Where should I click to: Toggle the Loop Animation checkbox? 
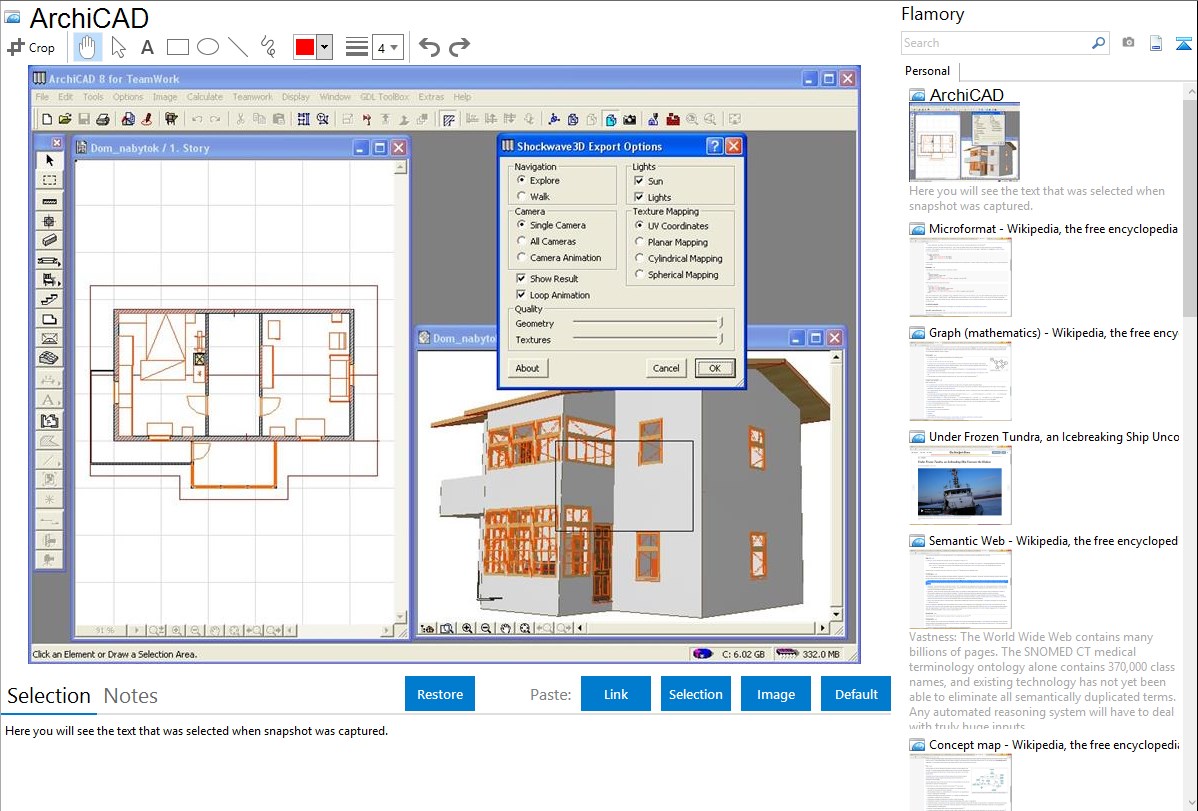pyautogui.click(x=521, y=294)
